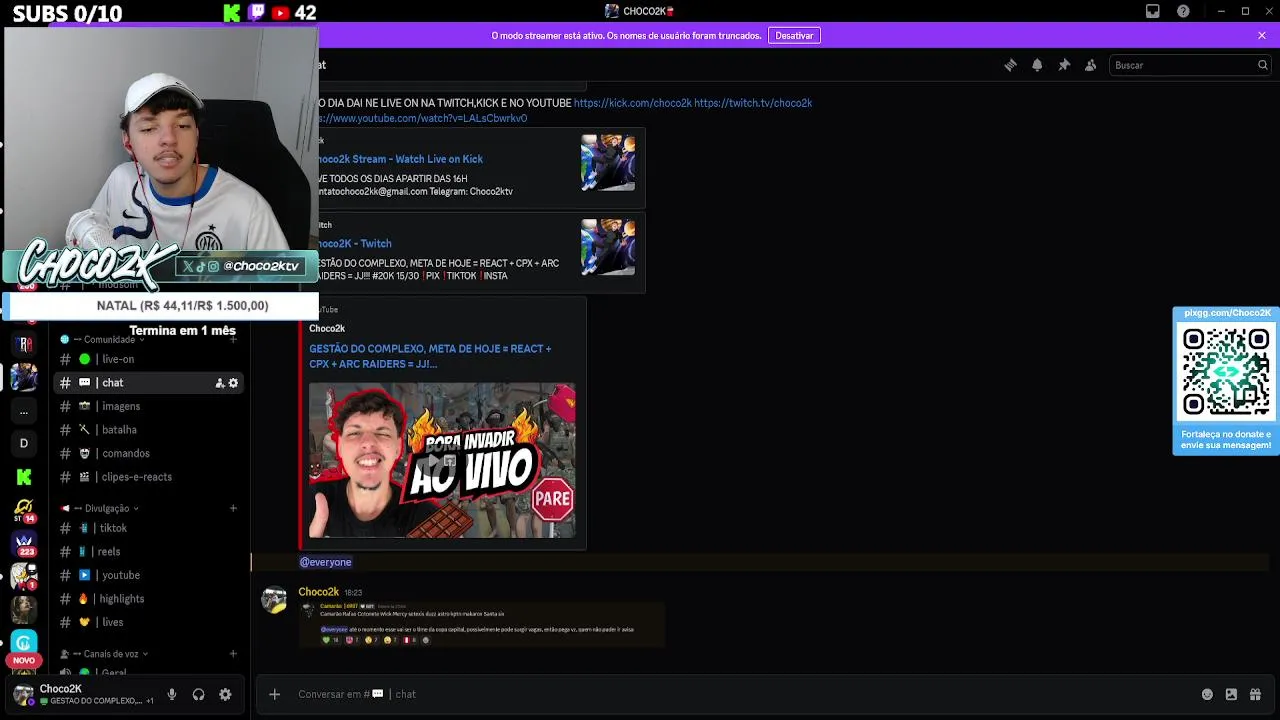Open the green K server icon
This screenshot has width=1280, height=720.
click(x=24, y=477)
